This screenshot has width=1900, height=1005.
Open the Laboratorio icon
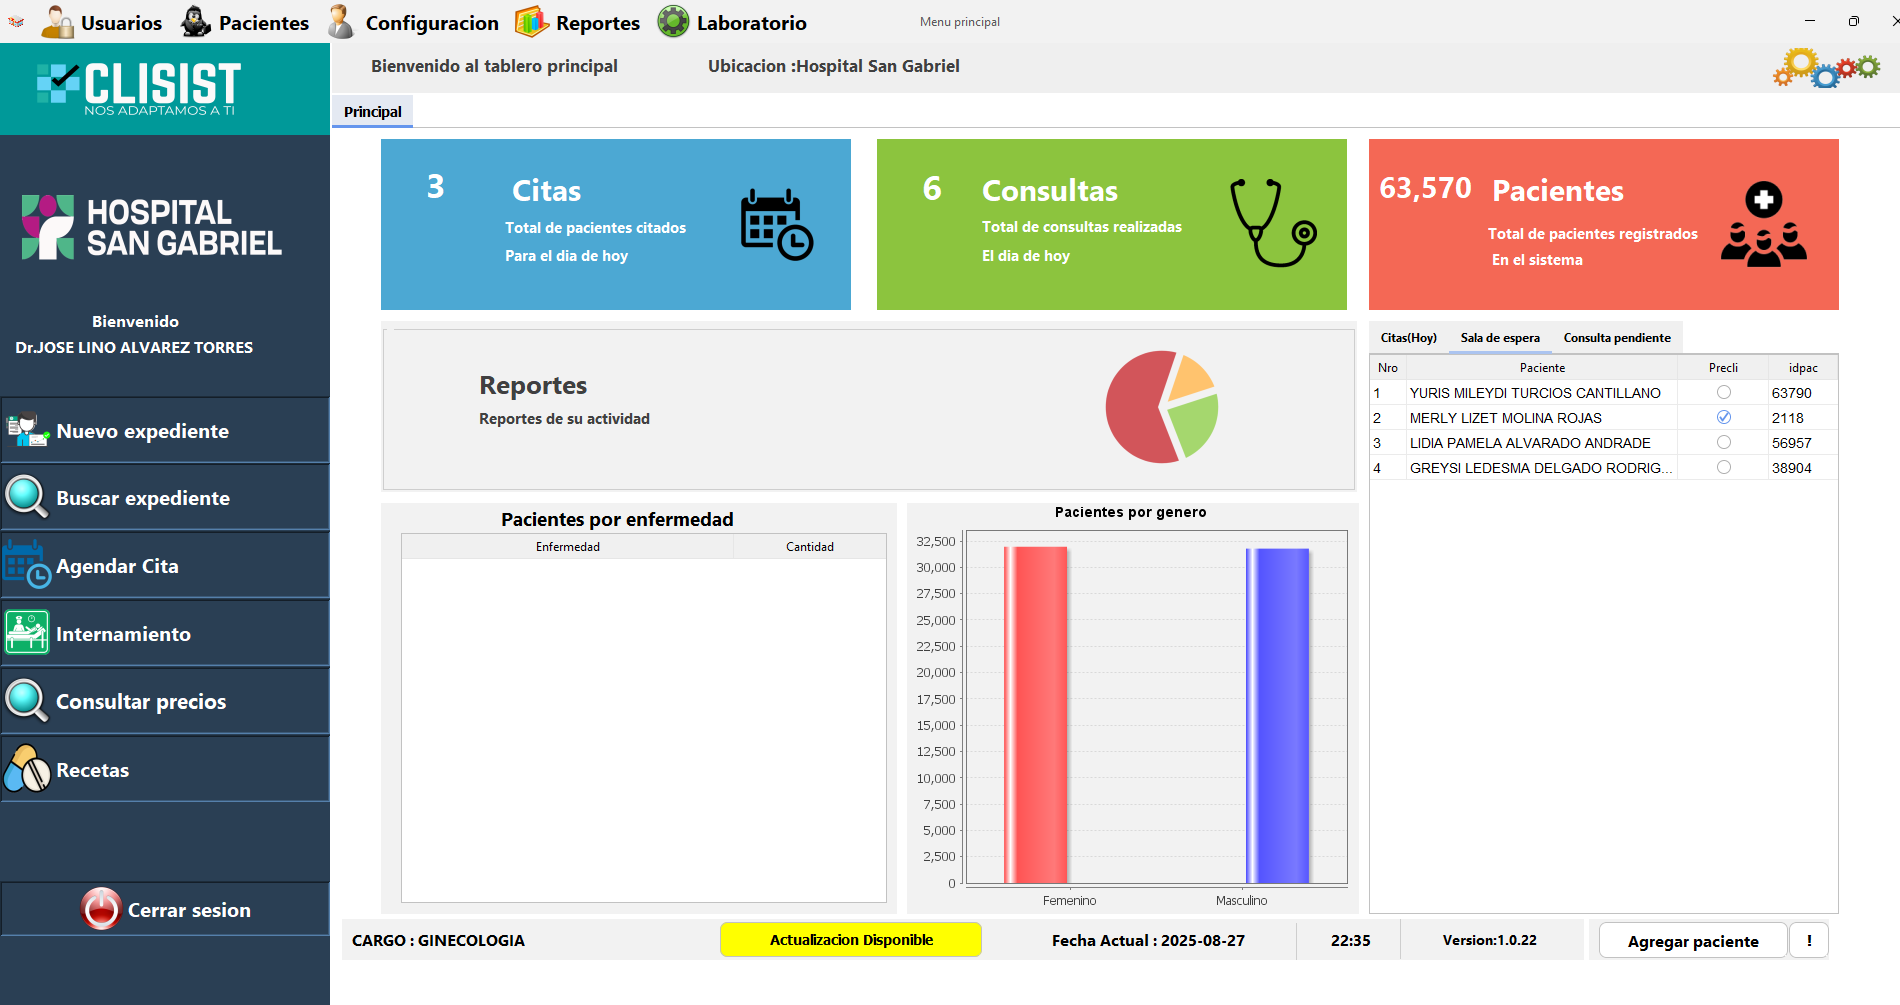pyautogui.click(x=672, y=21)
